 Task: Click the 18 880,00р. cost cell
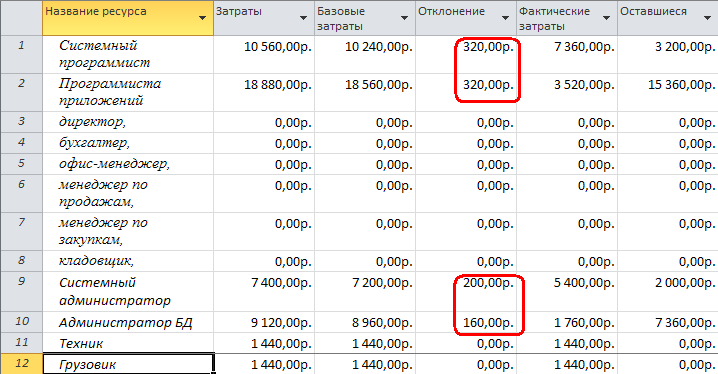(264, 92)
